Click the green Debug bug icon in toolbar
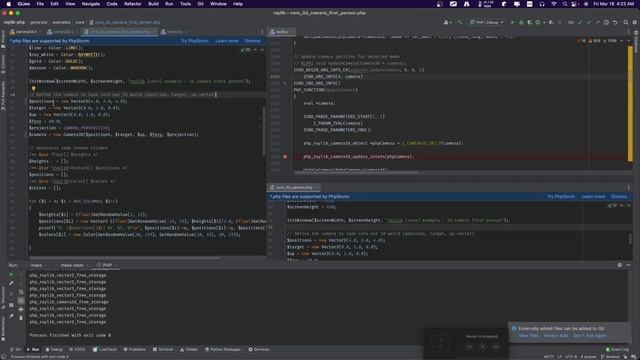This screenshot has width=640, height=360. tap(521, 22)
